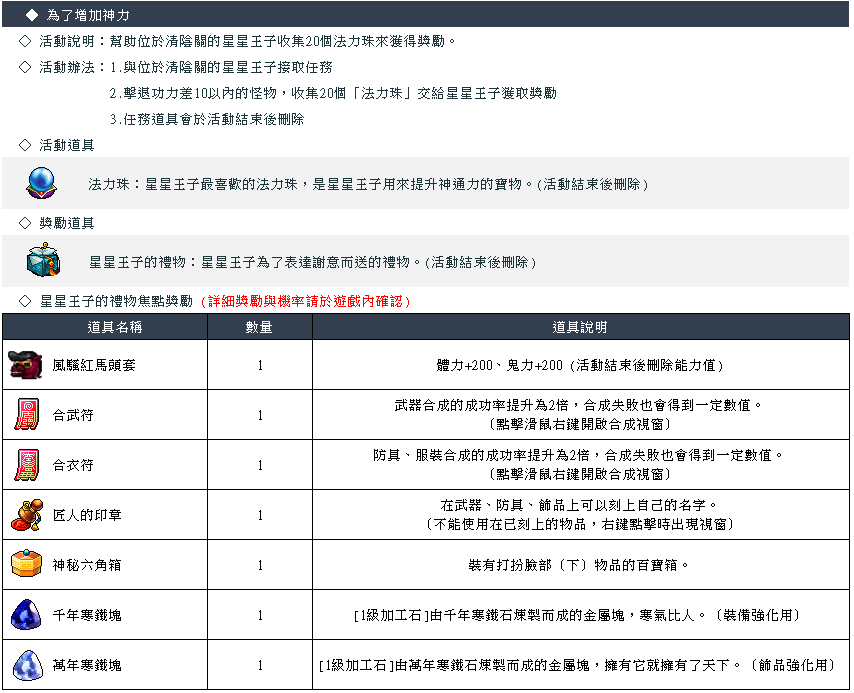This screenshot has width=854, height=693.
Task: Select the 風騷紅馬頭套 horse head icon
Action: point(25,365)
